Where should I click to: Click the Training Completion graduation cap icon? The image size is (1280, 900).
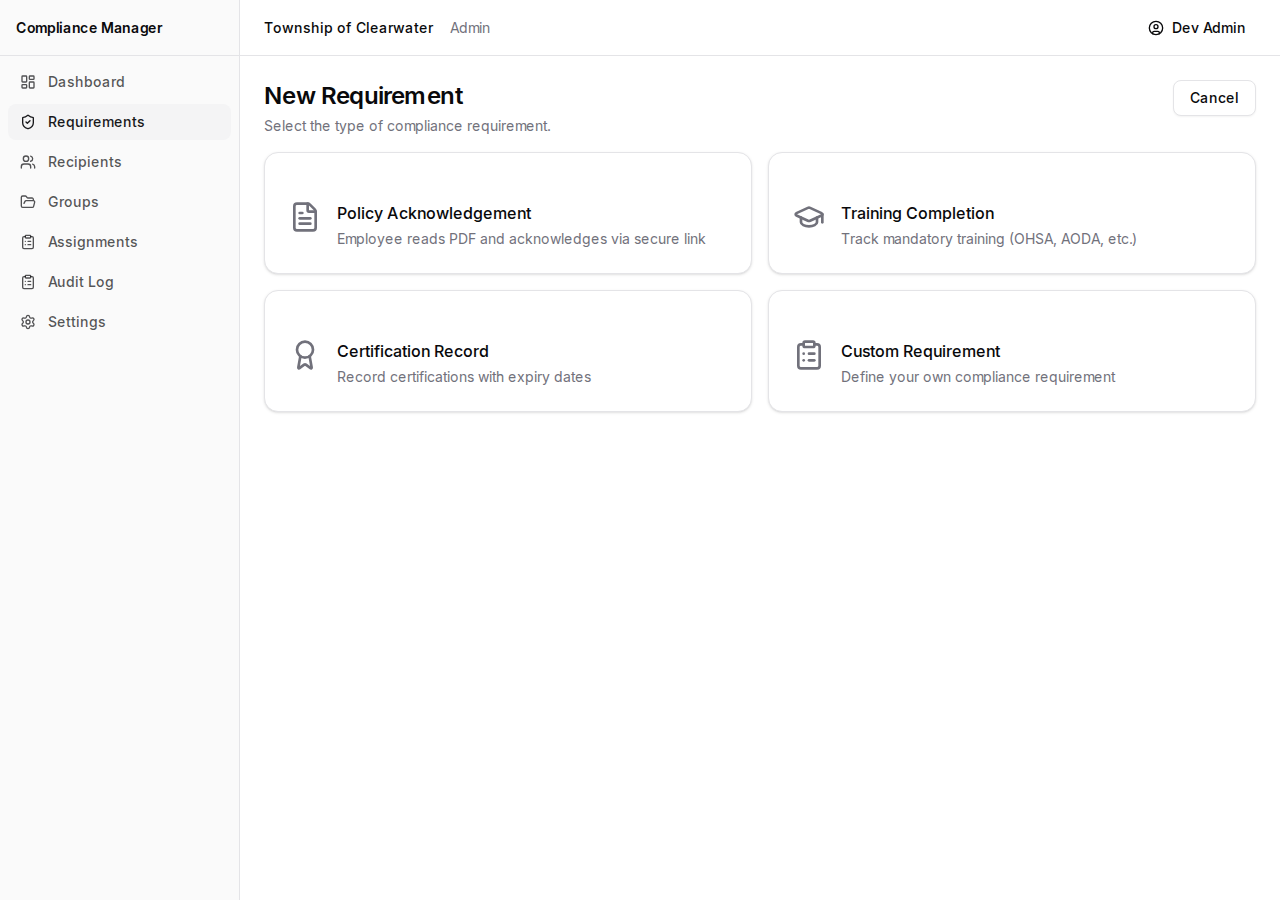point(809,217)
